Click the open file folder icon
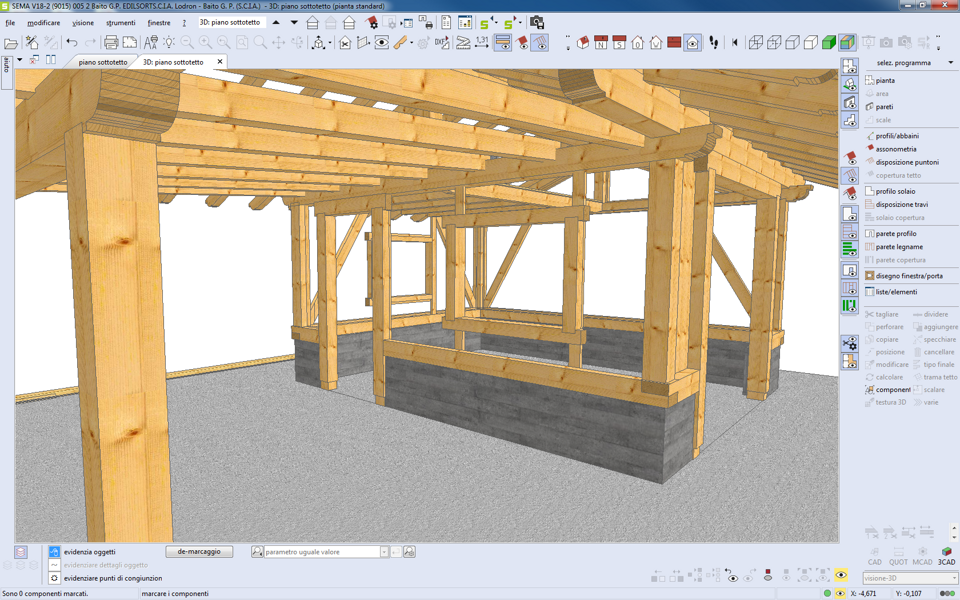Screen dimensions: 960x600 (x=11, y=43)
